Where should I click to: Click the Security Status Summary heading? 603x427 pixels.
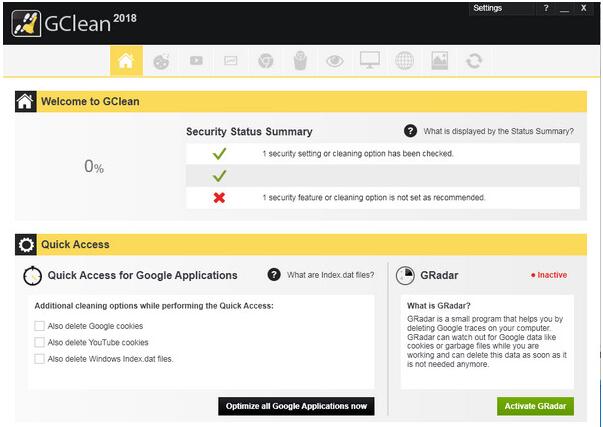coord(249,132)
